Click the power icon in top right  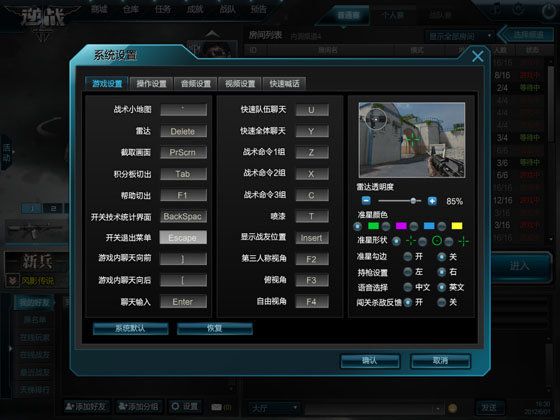[x=549, y=11]
